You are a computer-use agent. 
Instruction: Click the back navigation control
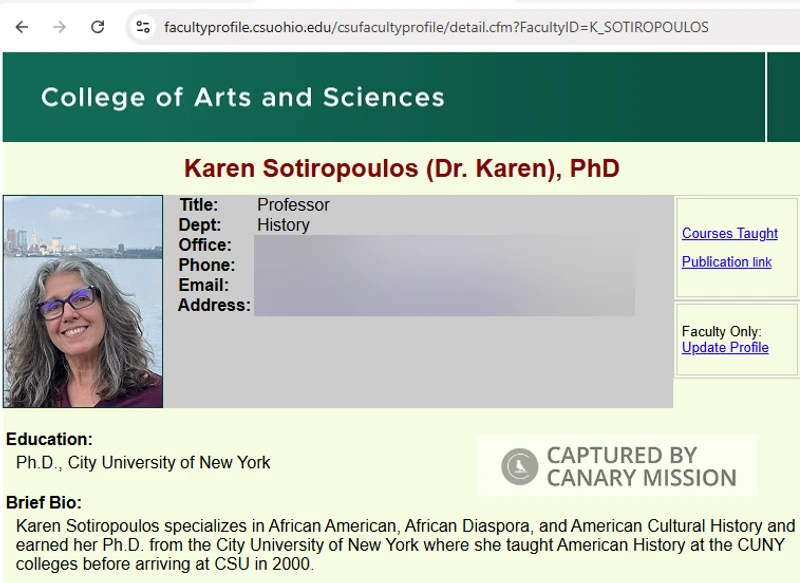coord(22,27)
